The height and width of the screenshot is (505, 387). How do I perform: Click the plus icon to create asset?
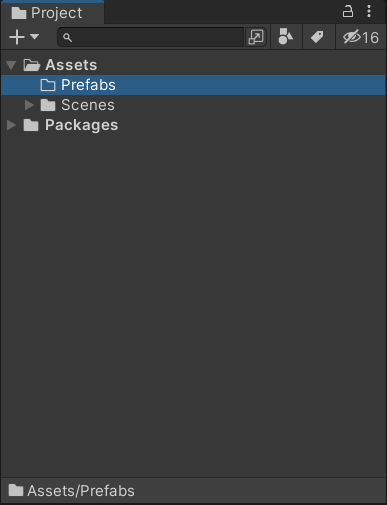(x=17, y=37)
